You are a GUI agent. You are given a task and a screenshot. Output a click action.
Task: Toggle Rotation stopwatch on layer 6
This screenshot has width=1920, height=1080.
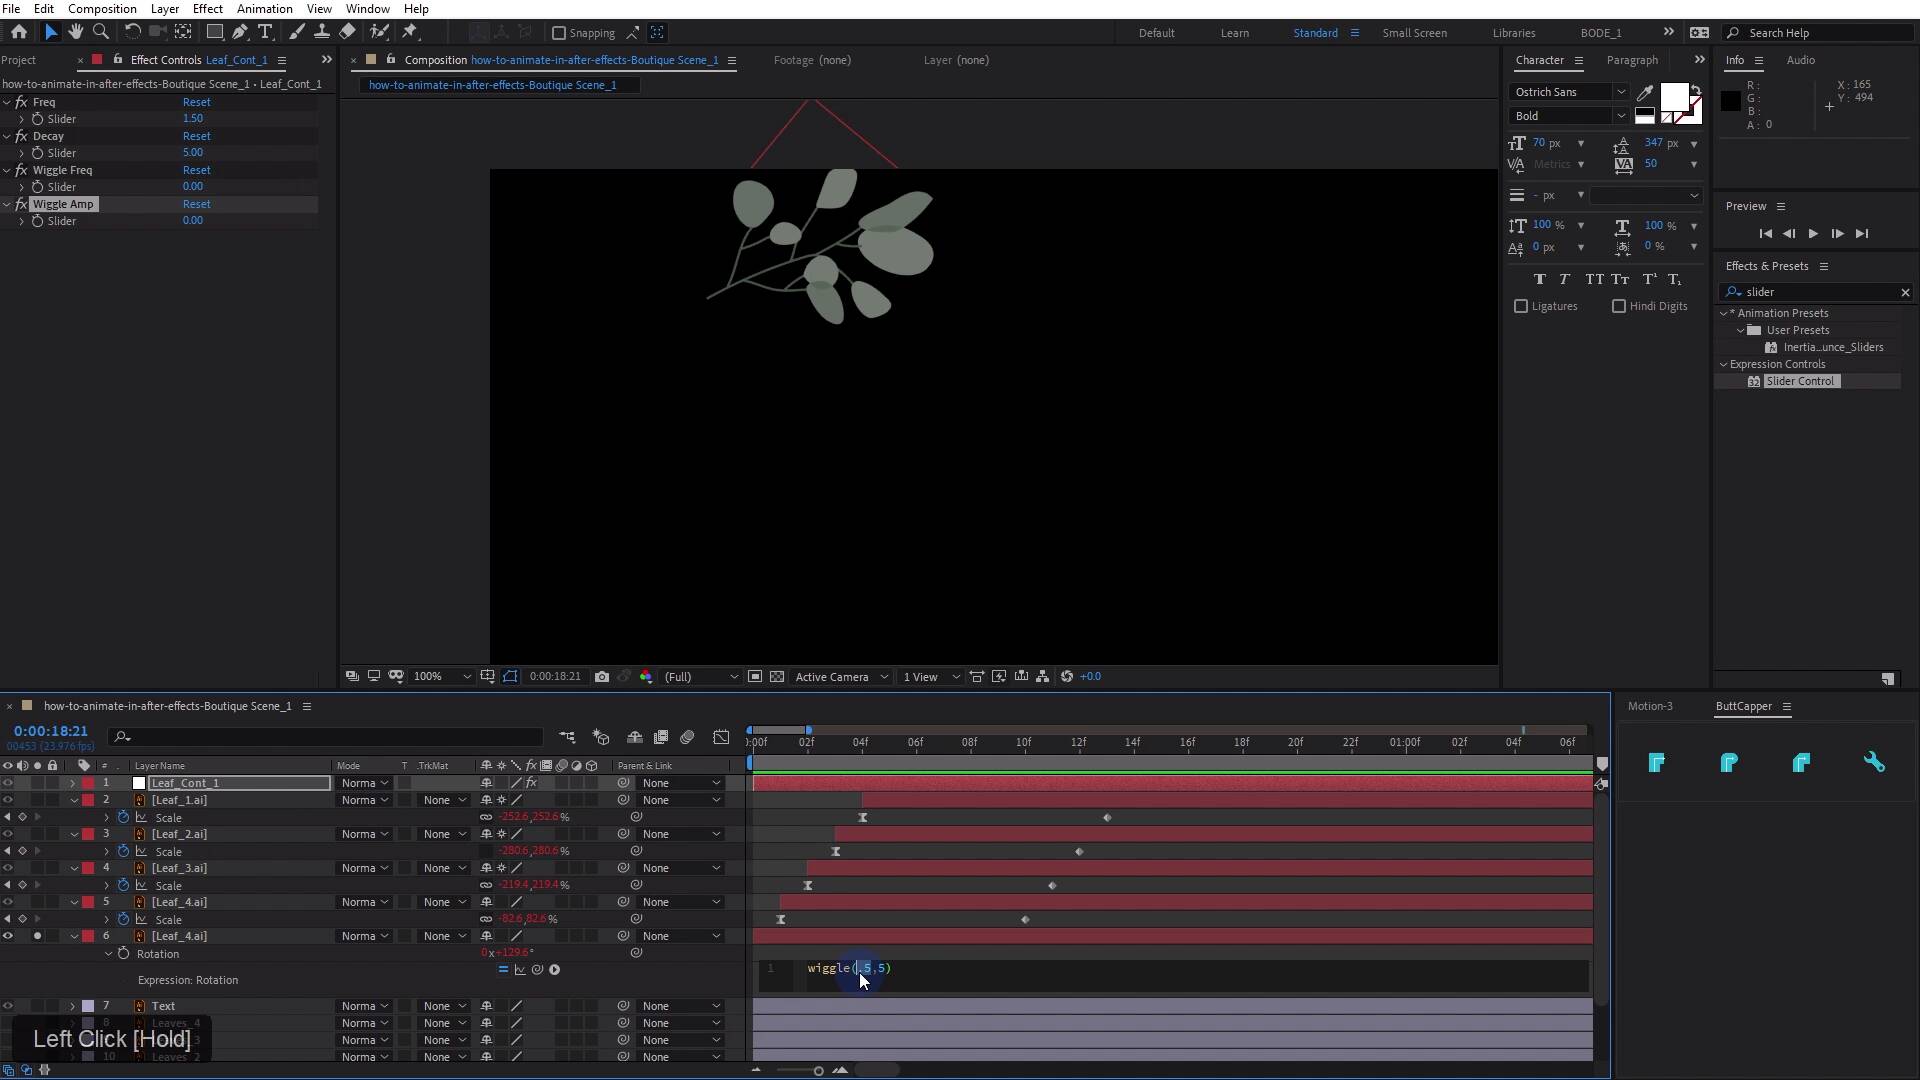pyautogui.click(x=124, y=953)
